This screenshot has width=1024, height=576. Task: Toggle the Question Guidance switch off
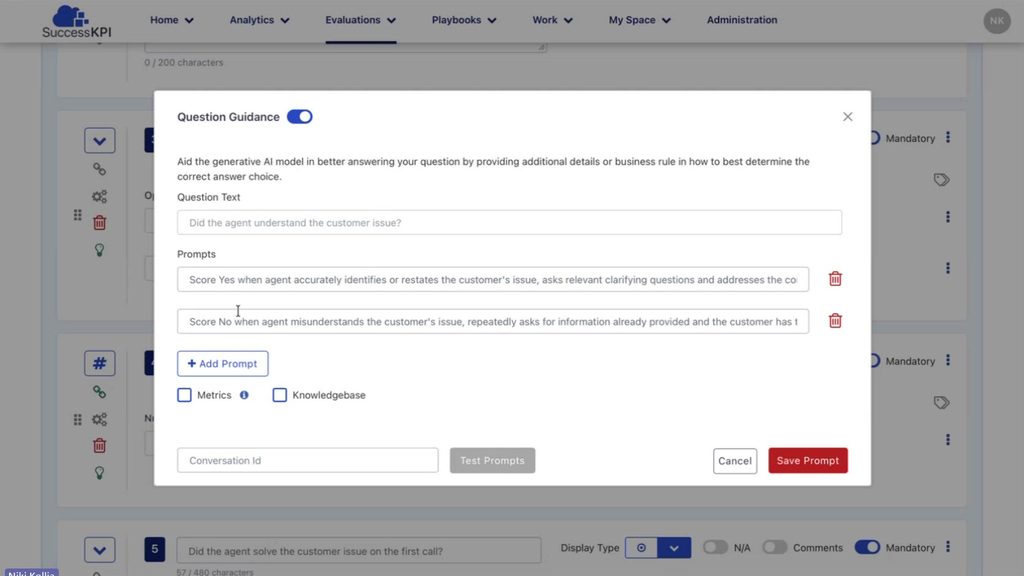pos(300,117)
